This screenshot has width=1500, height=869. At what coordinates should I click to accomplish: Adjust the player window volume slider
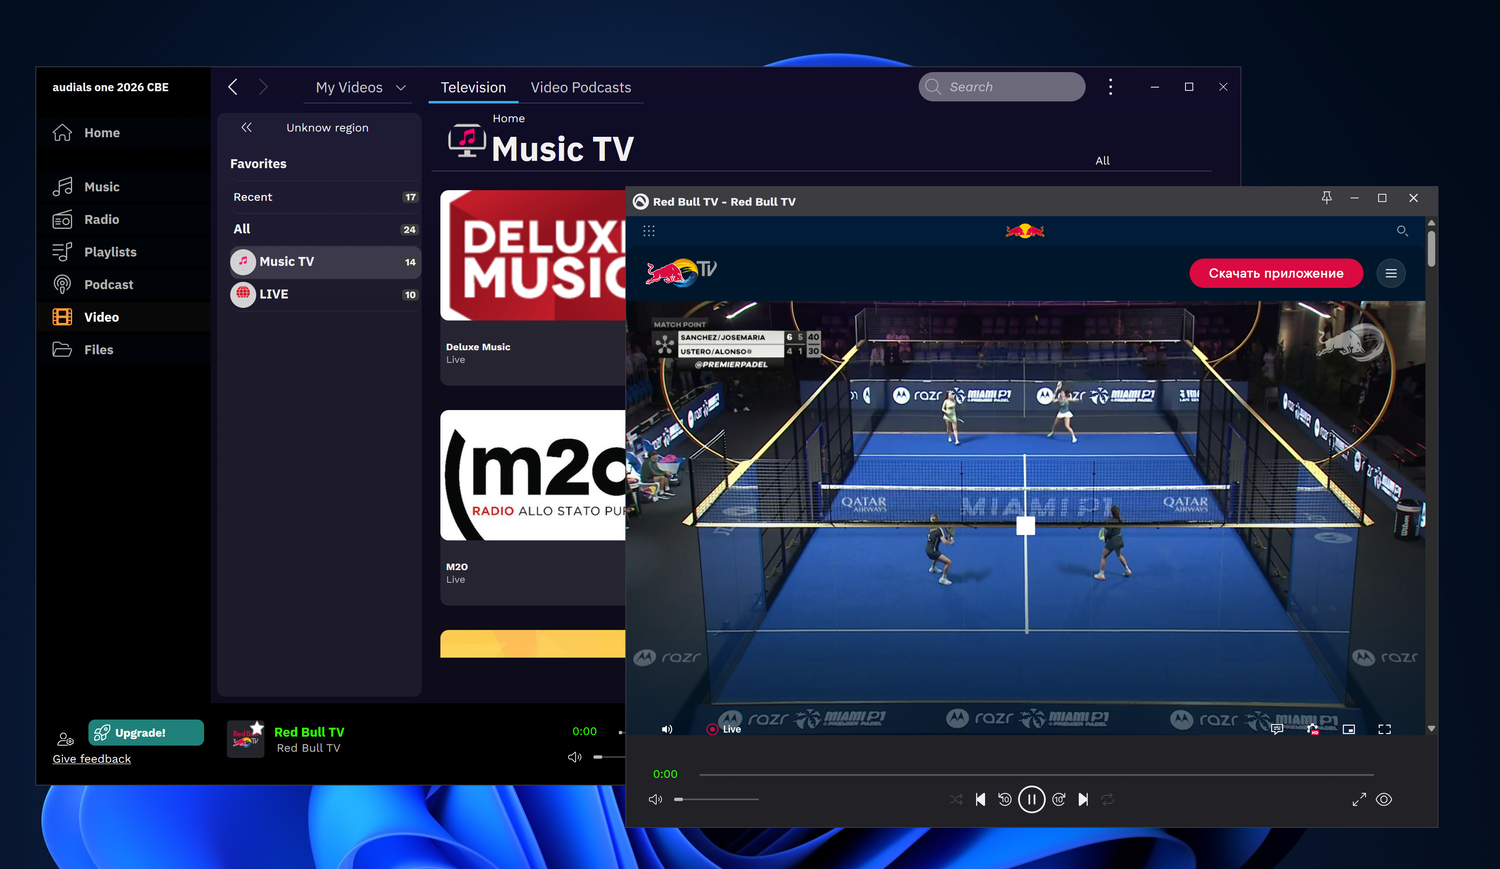click(x=716, y=800)
